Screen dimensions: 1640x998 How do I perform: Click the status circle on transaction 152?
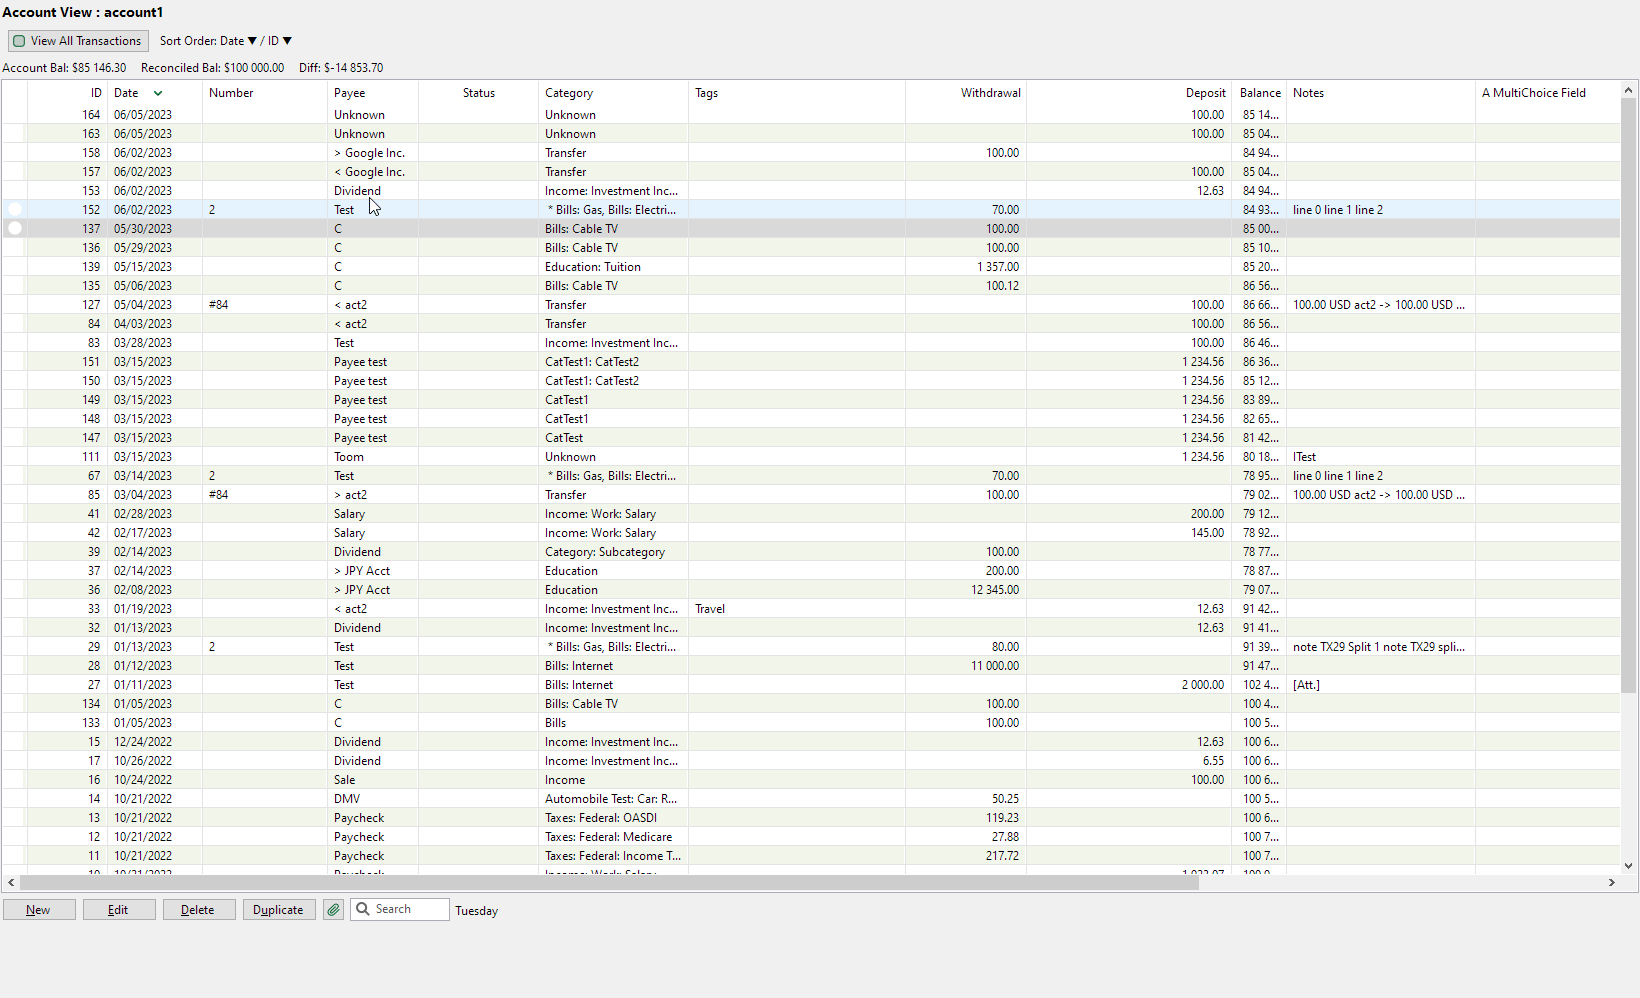15,210
